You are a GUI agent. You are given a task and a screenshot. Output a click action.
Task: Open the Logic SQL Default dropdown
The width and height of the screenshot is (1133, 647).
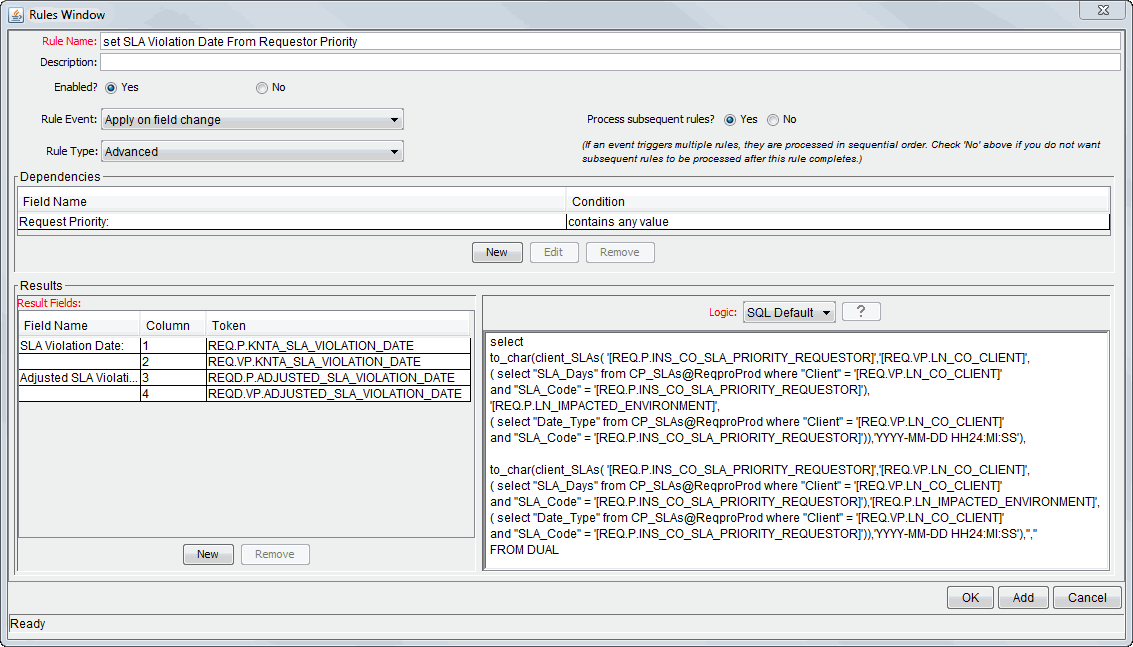point(789,312)
